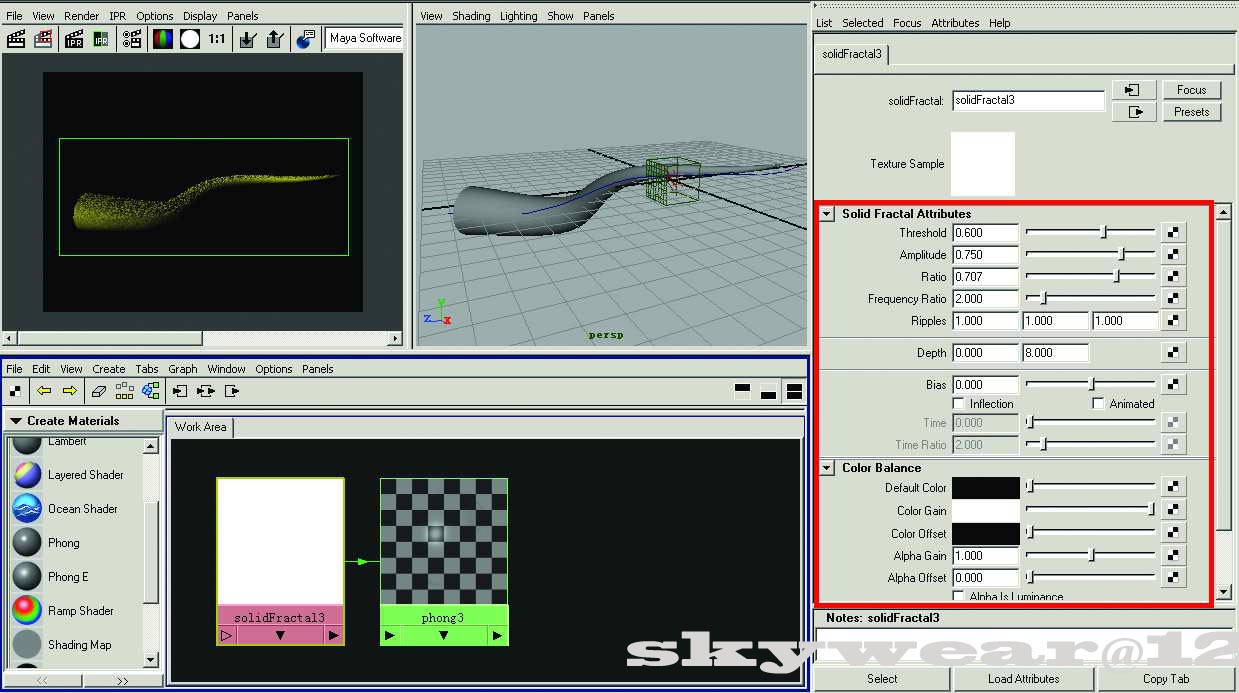The height and width of the screenshot is (693, 1239).
Task: Open render diagnostics globe icon
Action: (304, 39)
